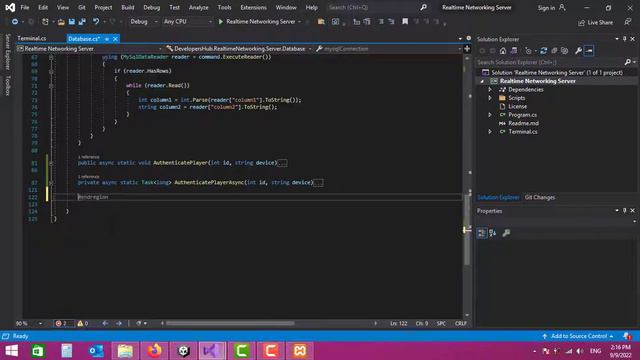This screenshot has width=640, height=360.
Task: Click the bookmark toolbar icon
Action: [405, 22]
